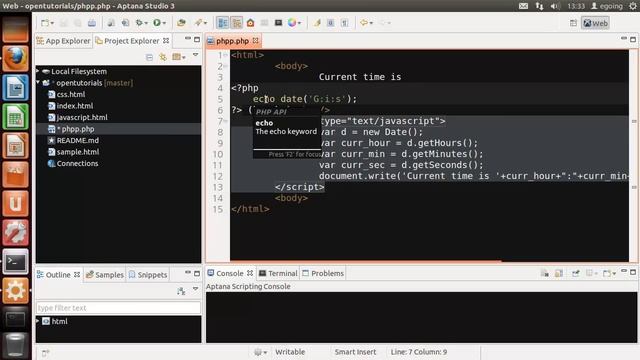Toggle Link with Editor in Project Explorer
The height and width of the screenshot is (360, 640).
[163, 57]
